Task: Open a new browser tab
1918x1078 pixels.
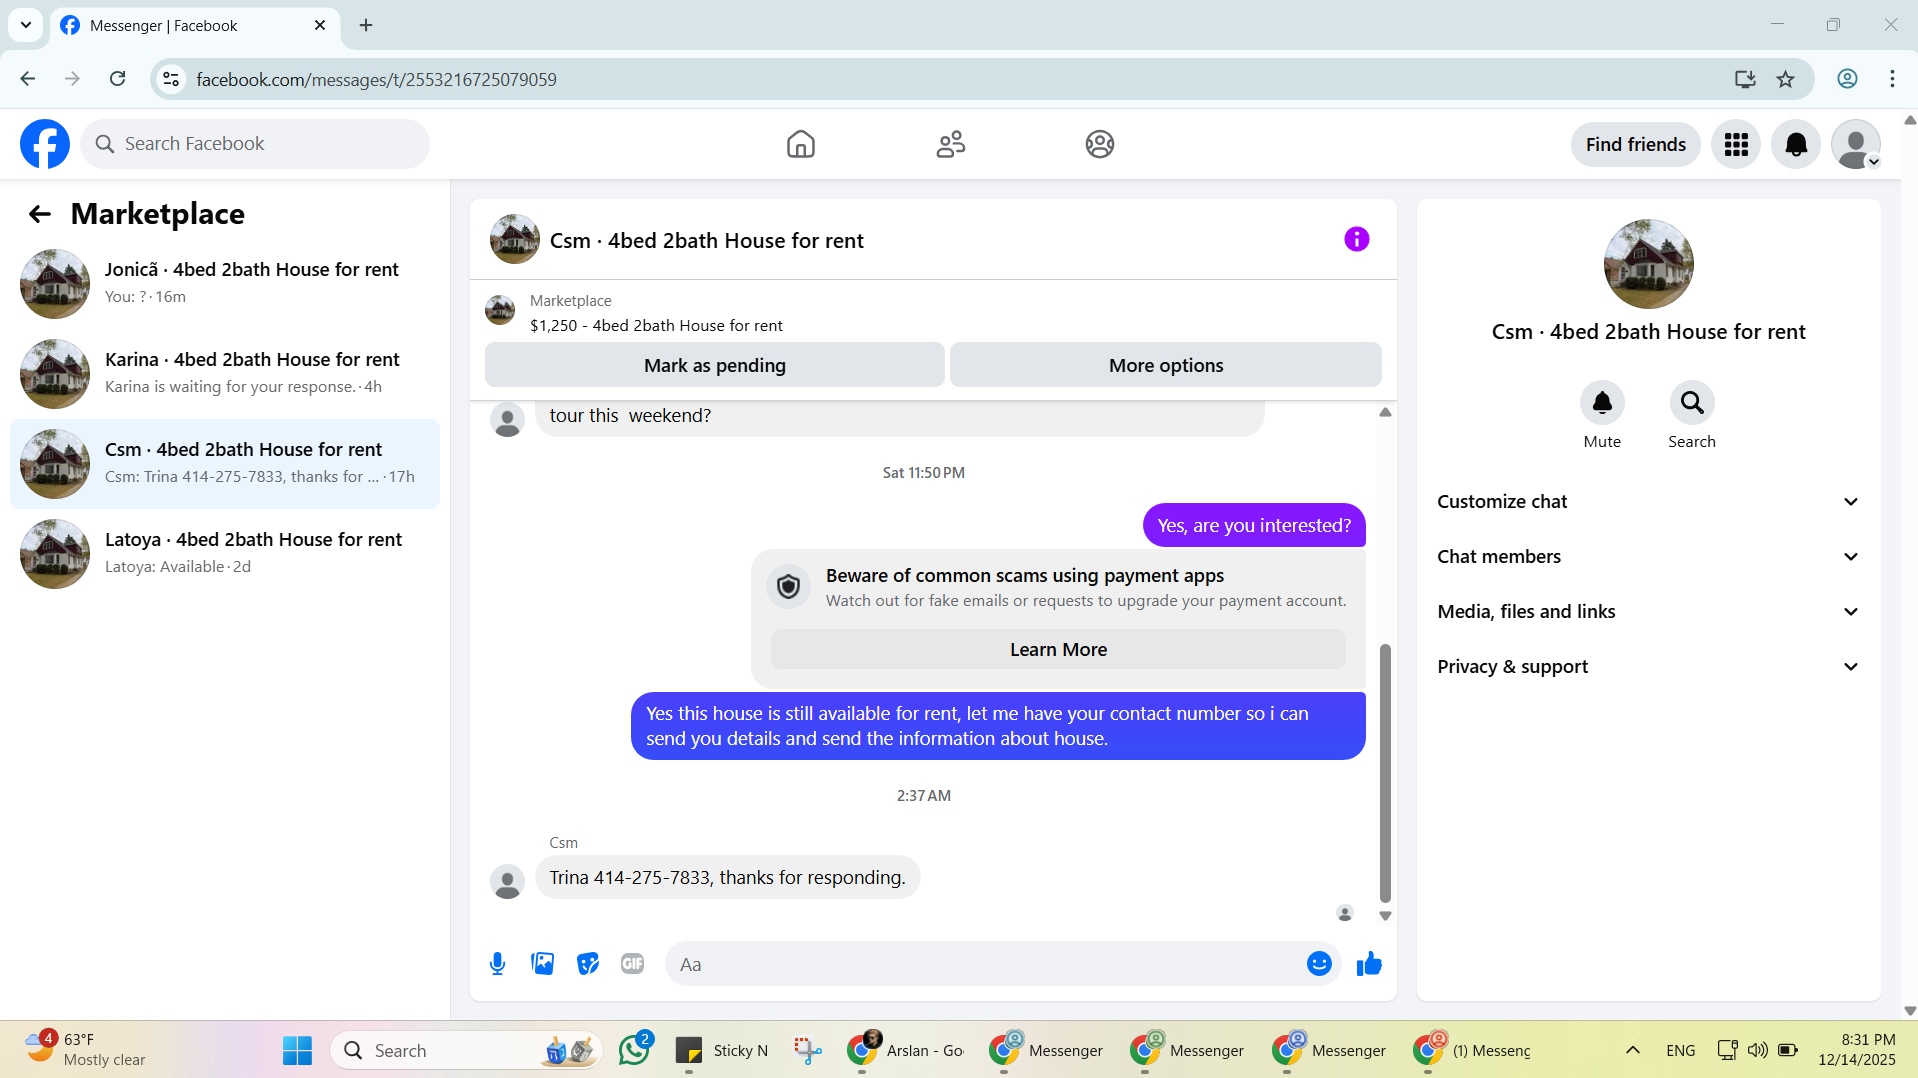Action: point(366,25)
